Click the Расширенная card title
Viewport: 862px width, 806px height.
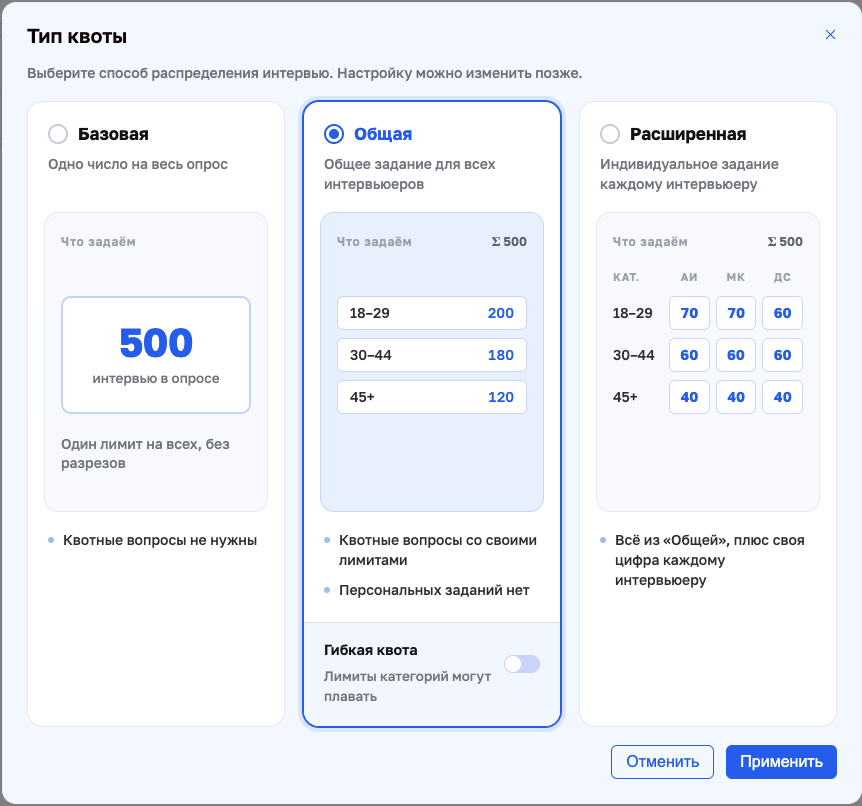(x=688, y=134)
